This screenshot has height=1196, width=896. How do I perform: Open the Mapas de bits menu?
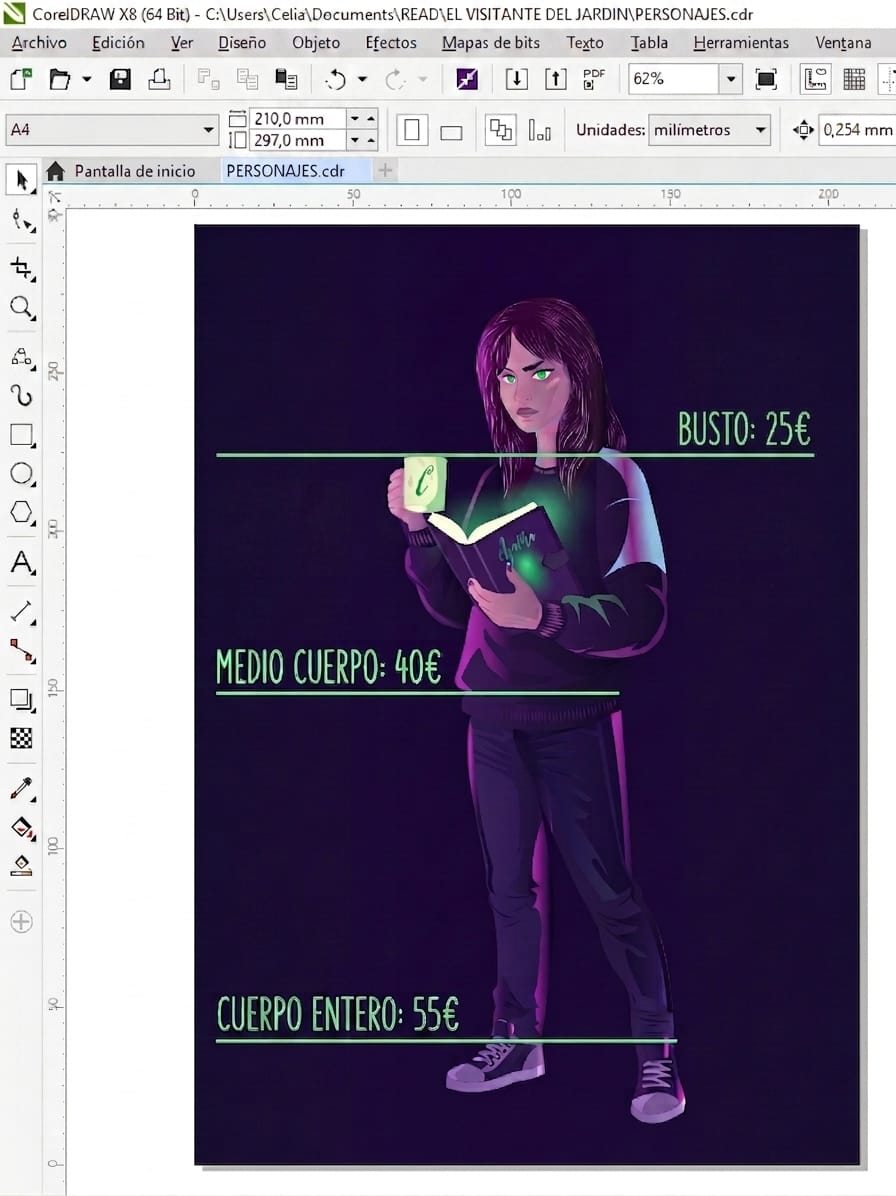pyautogui.click(x=490, y=43)
